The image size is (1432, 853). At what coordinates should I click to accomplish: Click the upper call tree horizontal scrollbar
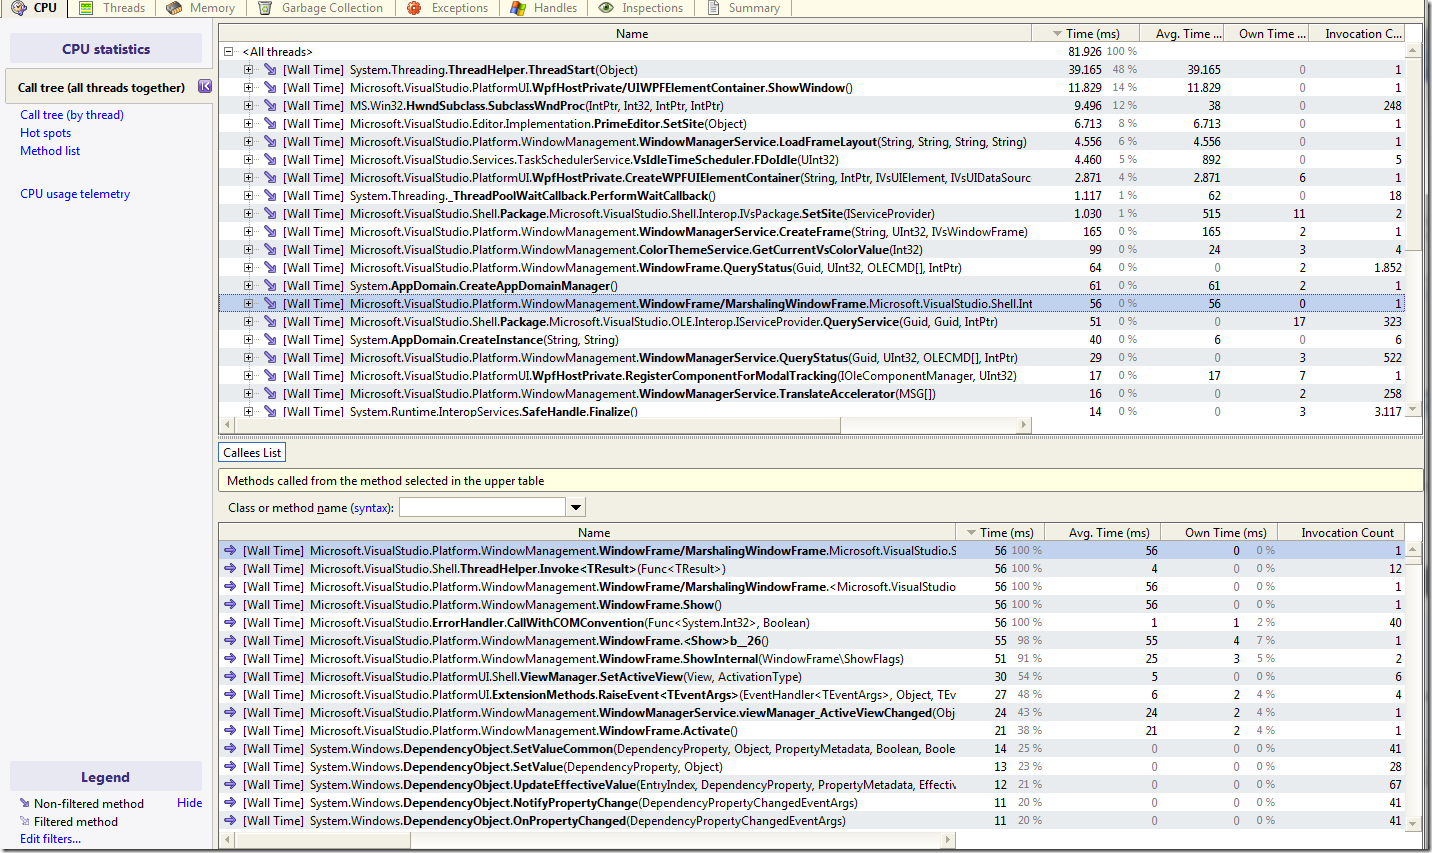tap(625, 425)
